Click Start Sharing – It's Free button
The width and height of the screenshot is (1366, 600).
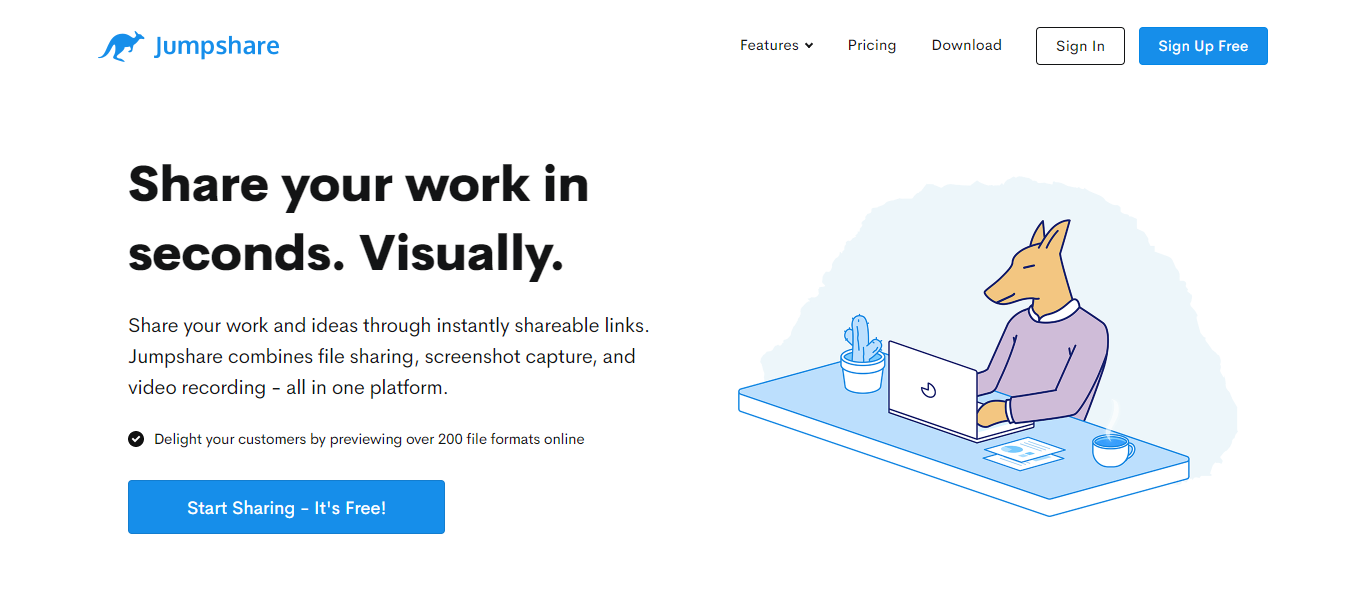(286, 507)
